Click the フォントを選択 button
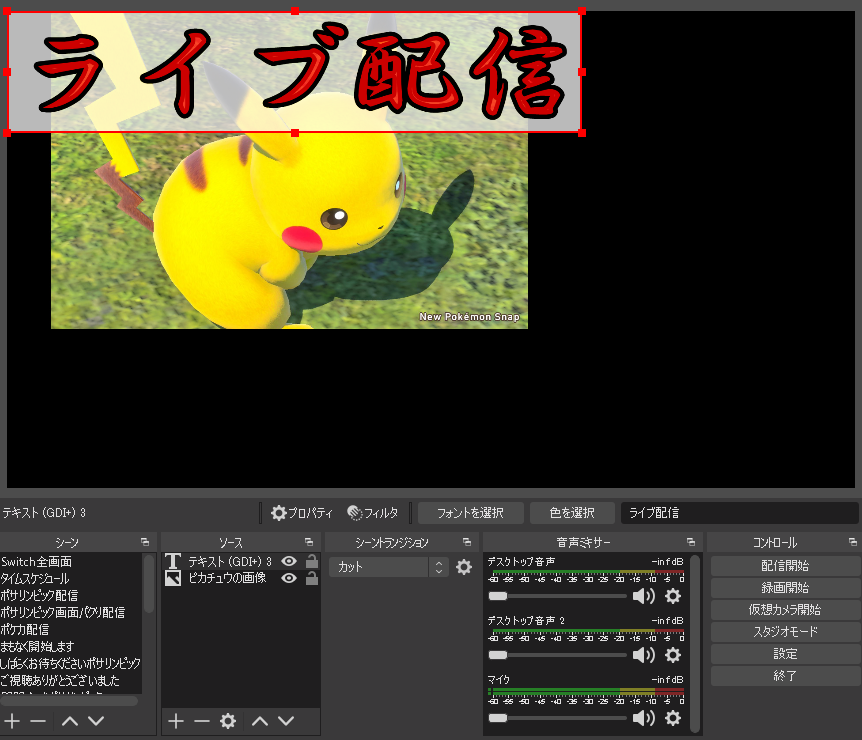 pyautogui.click(x=471, y=513)
